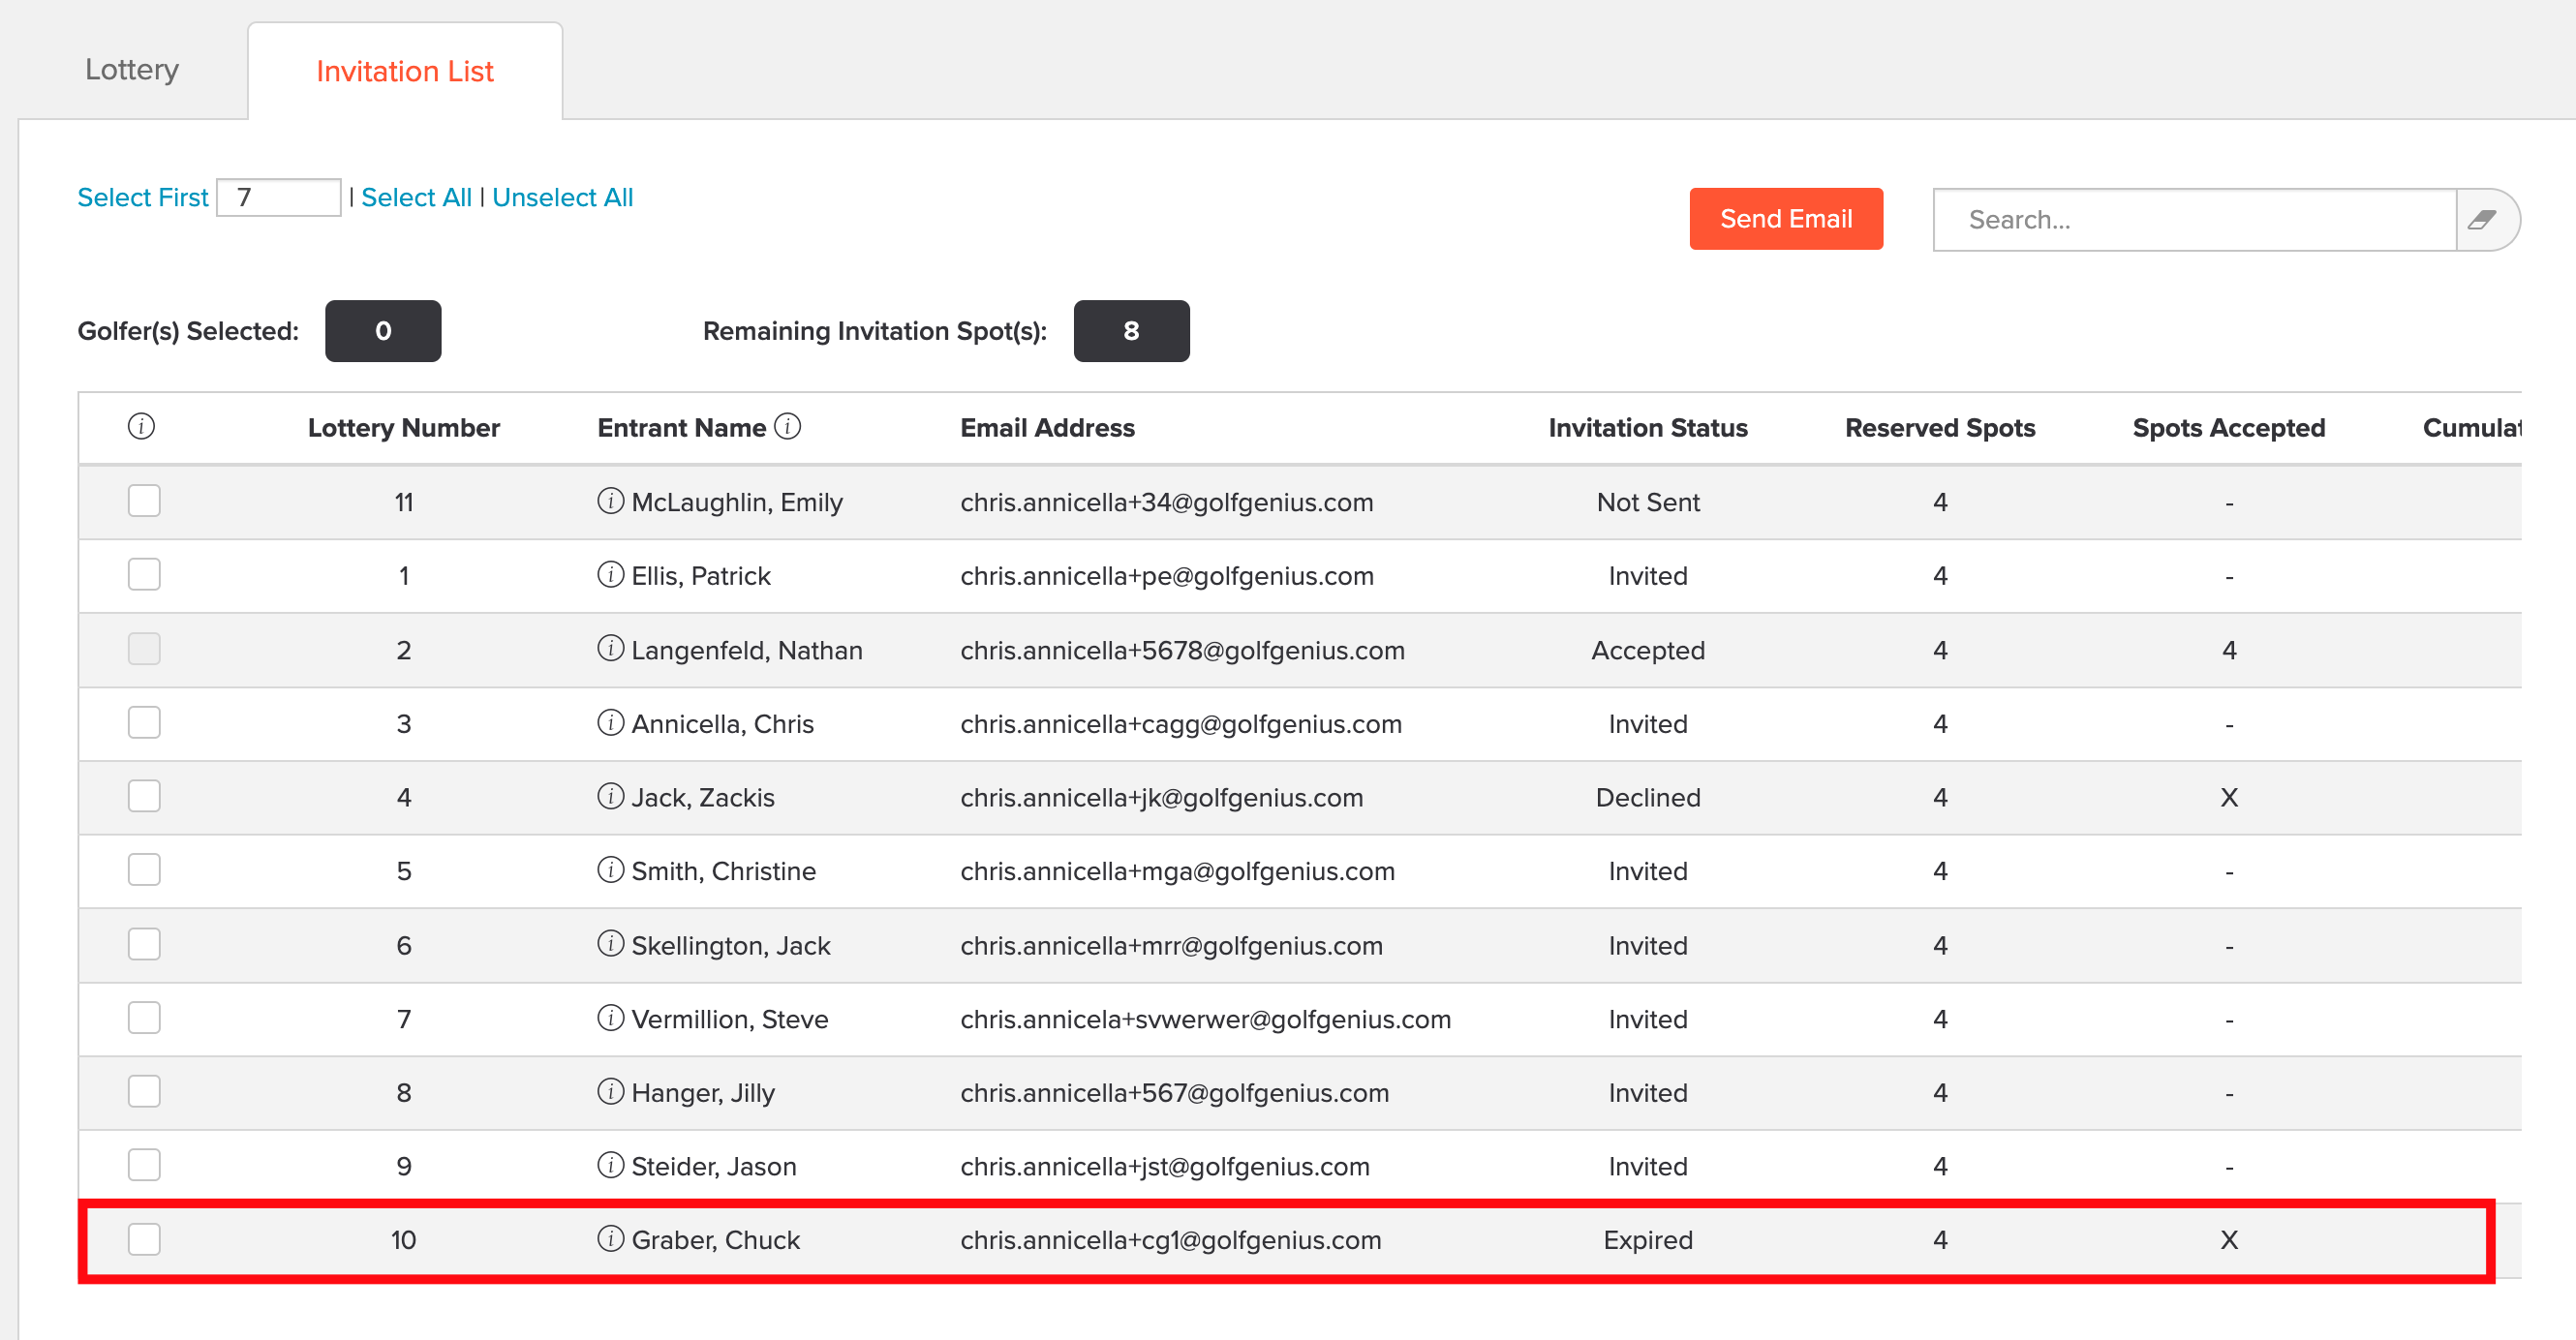This screenshot has height=1340, width=2576.
Task: Open info icon for Vermillion, Steve
Action: 610,1018
